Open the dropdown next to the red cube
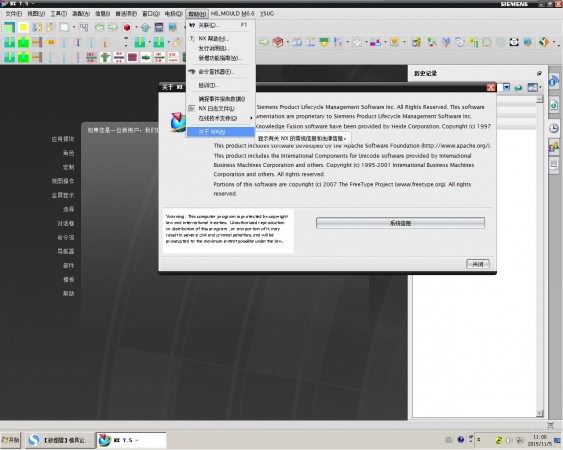The image size is (563, 450). coord(136,27)
